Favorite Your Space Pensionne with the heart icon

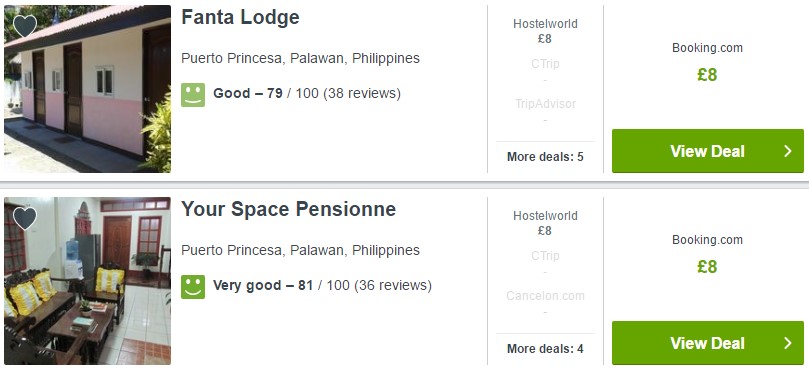point(25,218)
